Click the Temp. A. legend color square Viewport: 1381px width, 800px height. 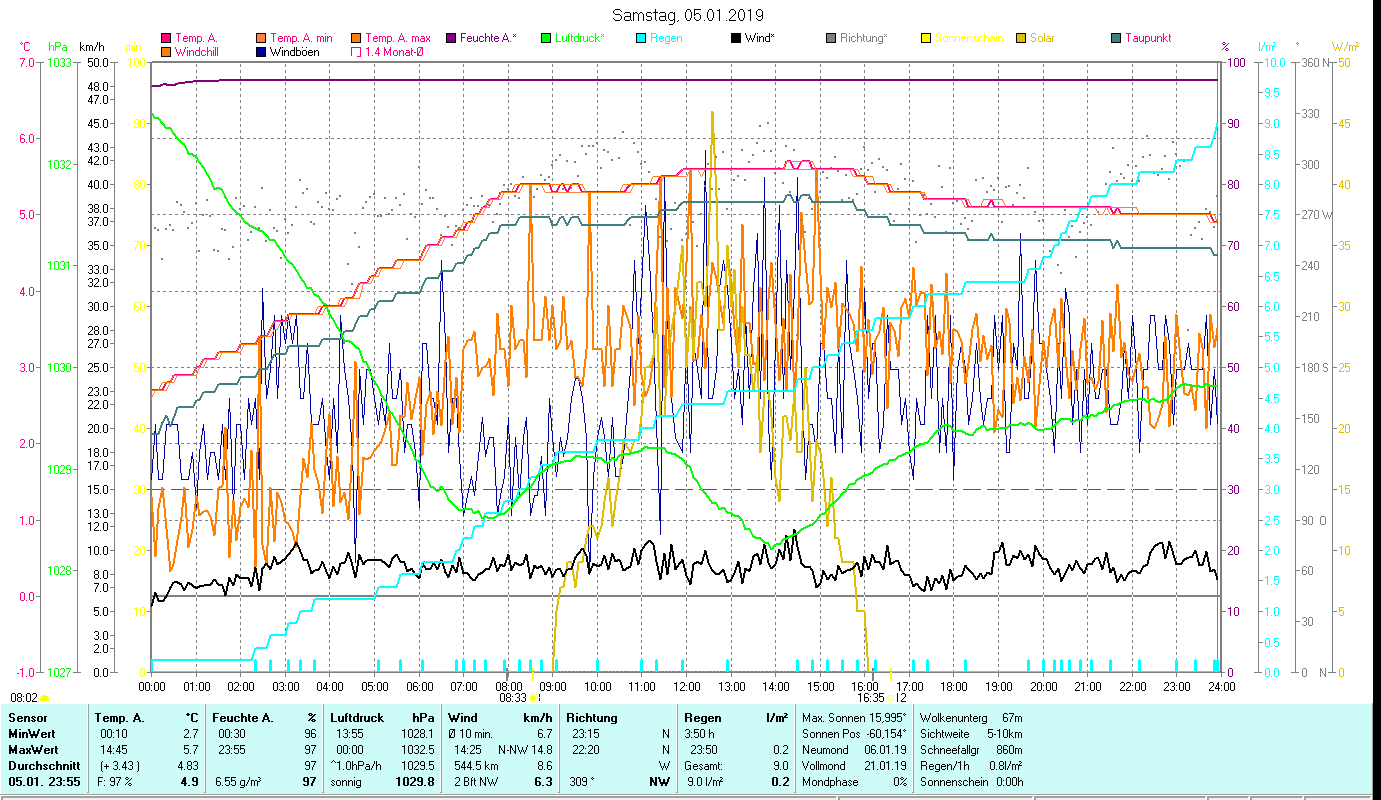pos(166,39)
